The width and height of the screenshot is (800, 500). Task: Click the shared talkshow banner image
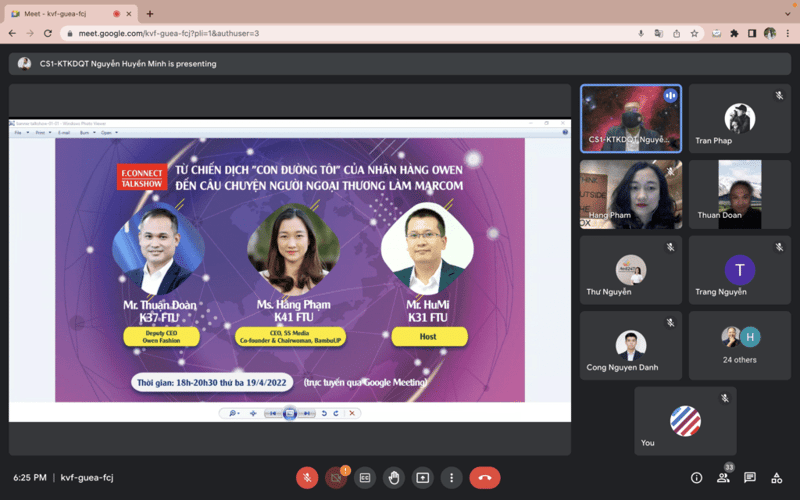290,270
